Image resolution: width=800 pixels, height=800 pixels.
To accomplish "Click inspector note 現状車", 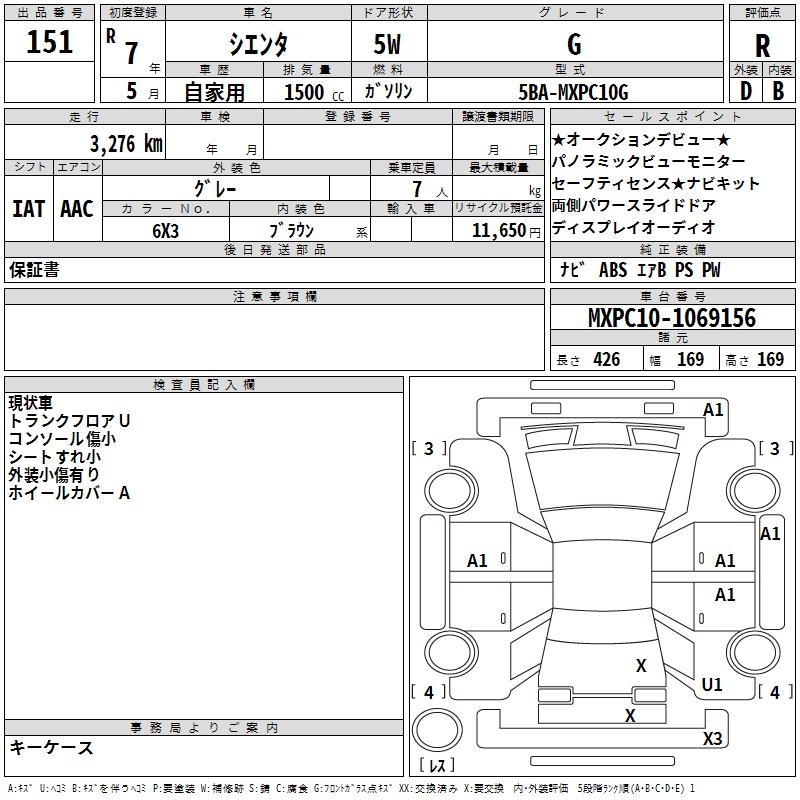I will [x=31, y=403].
